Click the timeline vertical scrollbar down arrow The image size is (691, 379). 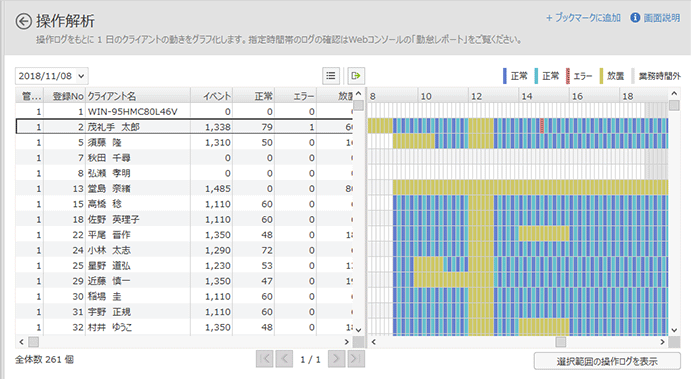pyautogui.click(x=674, y=329)
